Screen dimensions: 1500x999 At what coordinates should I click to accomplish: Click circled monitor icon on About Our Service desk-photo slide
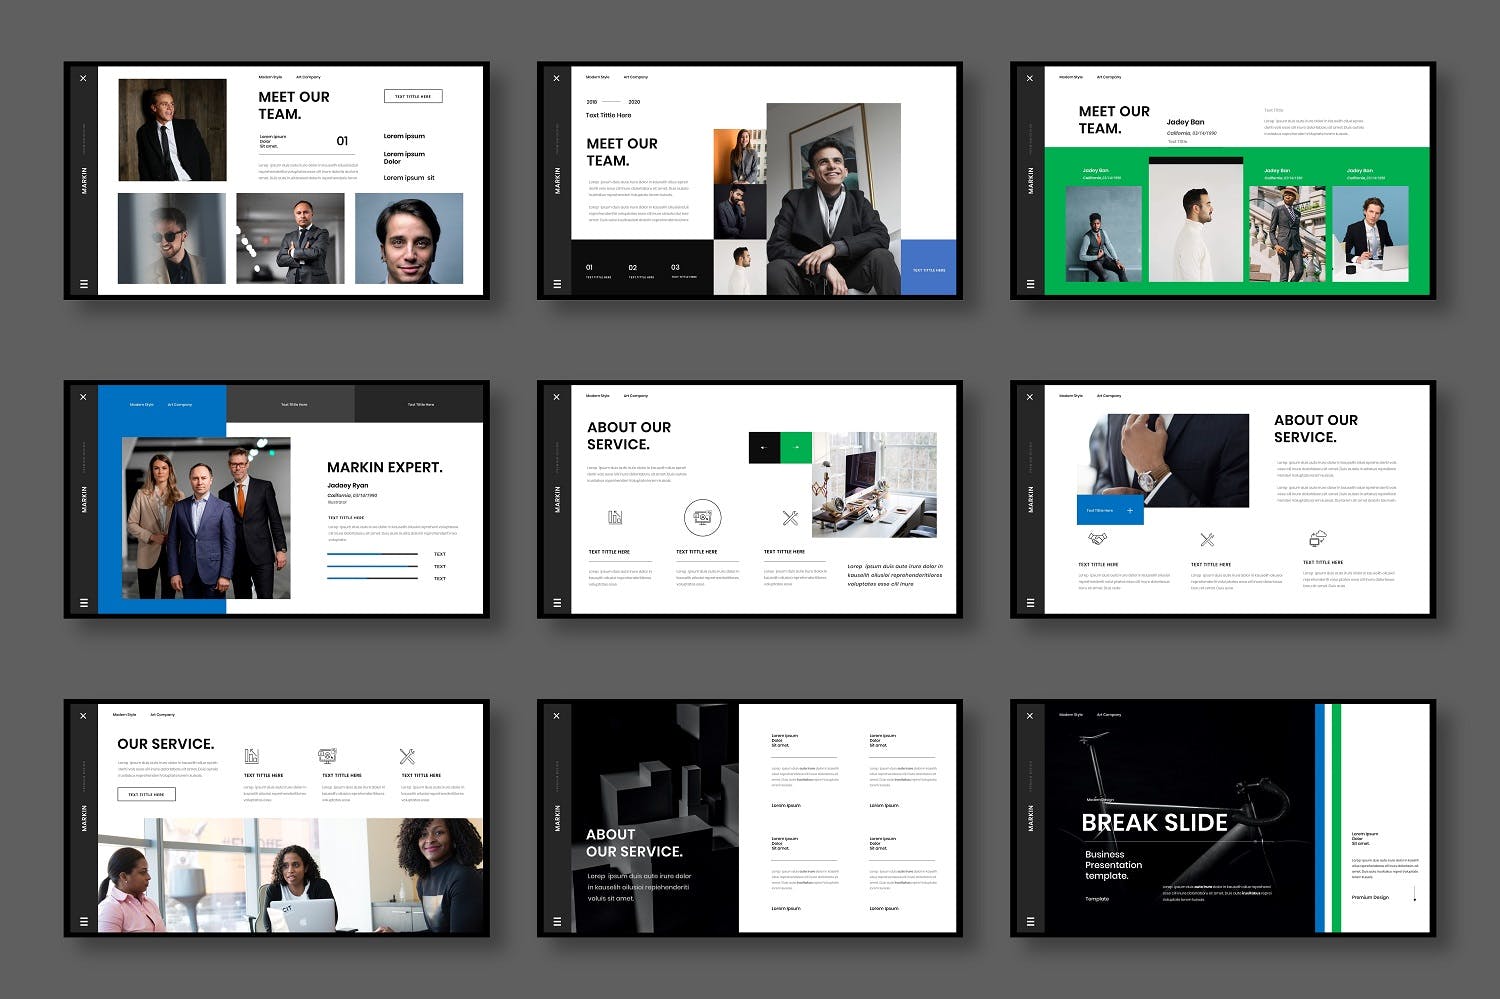click(702, 517)
